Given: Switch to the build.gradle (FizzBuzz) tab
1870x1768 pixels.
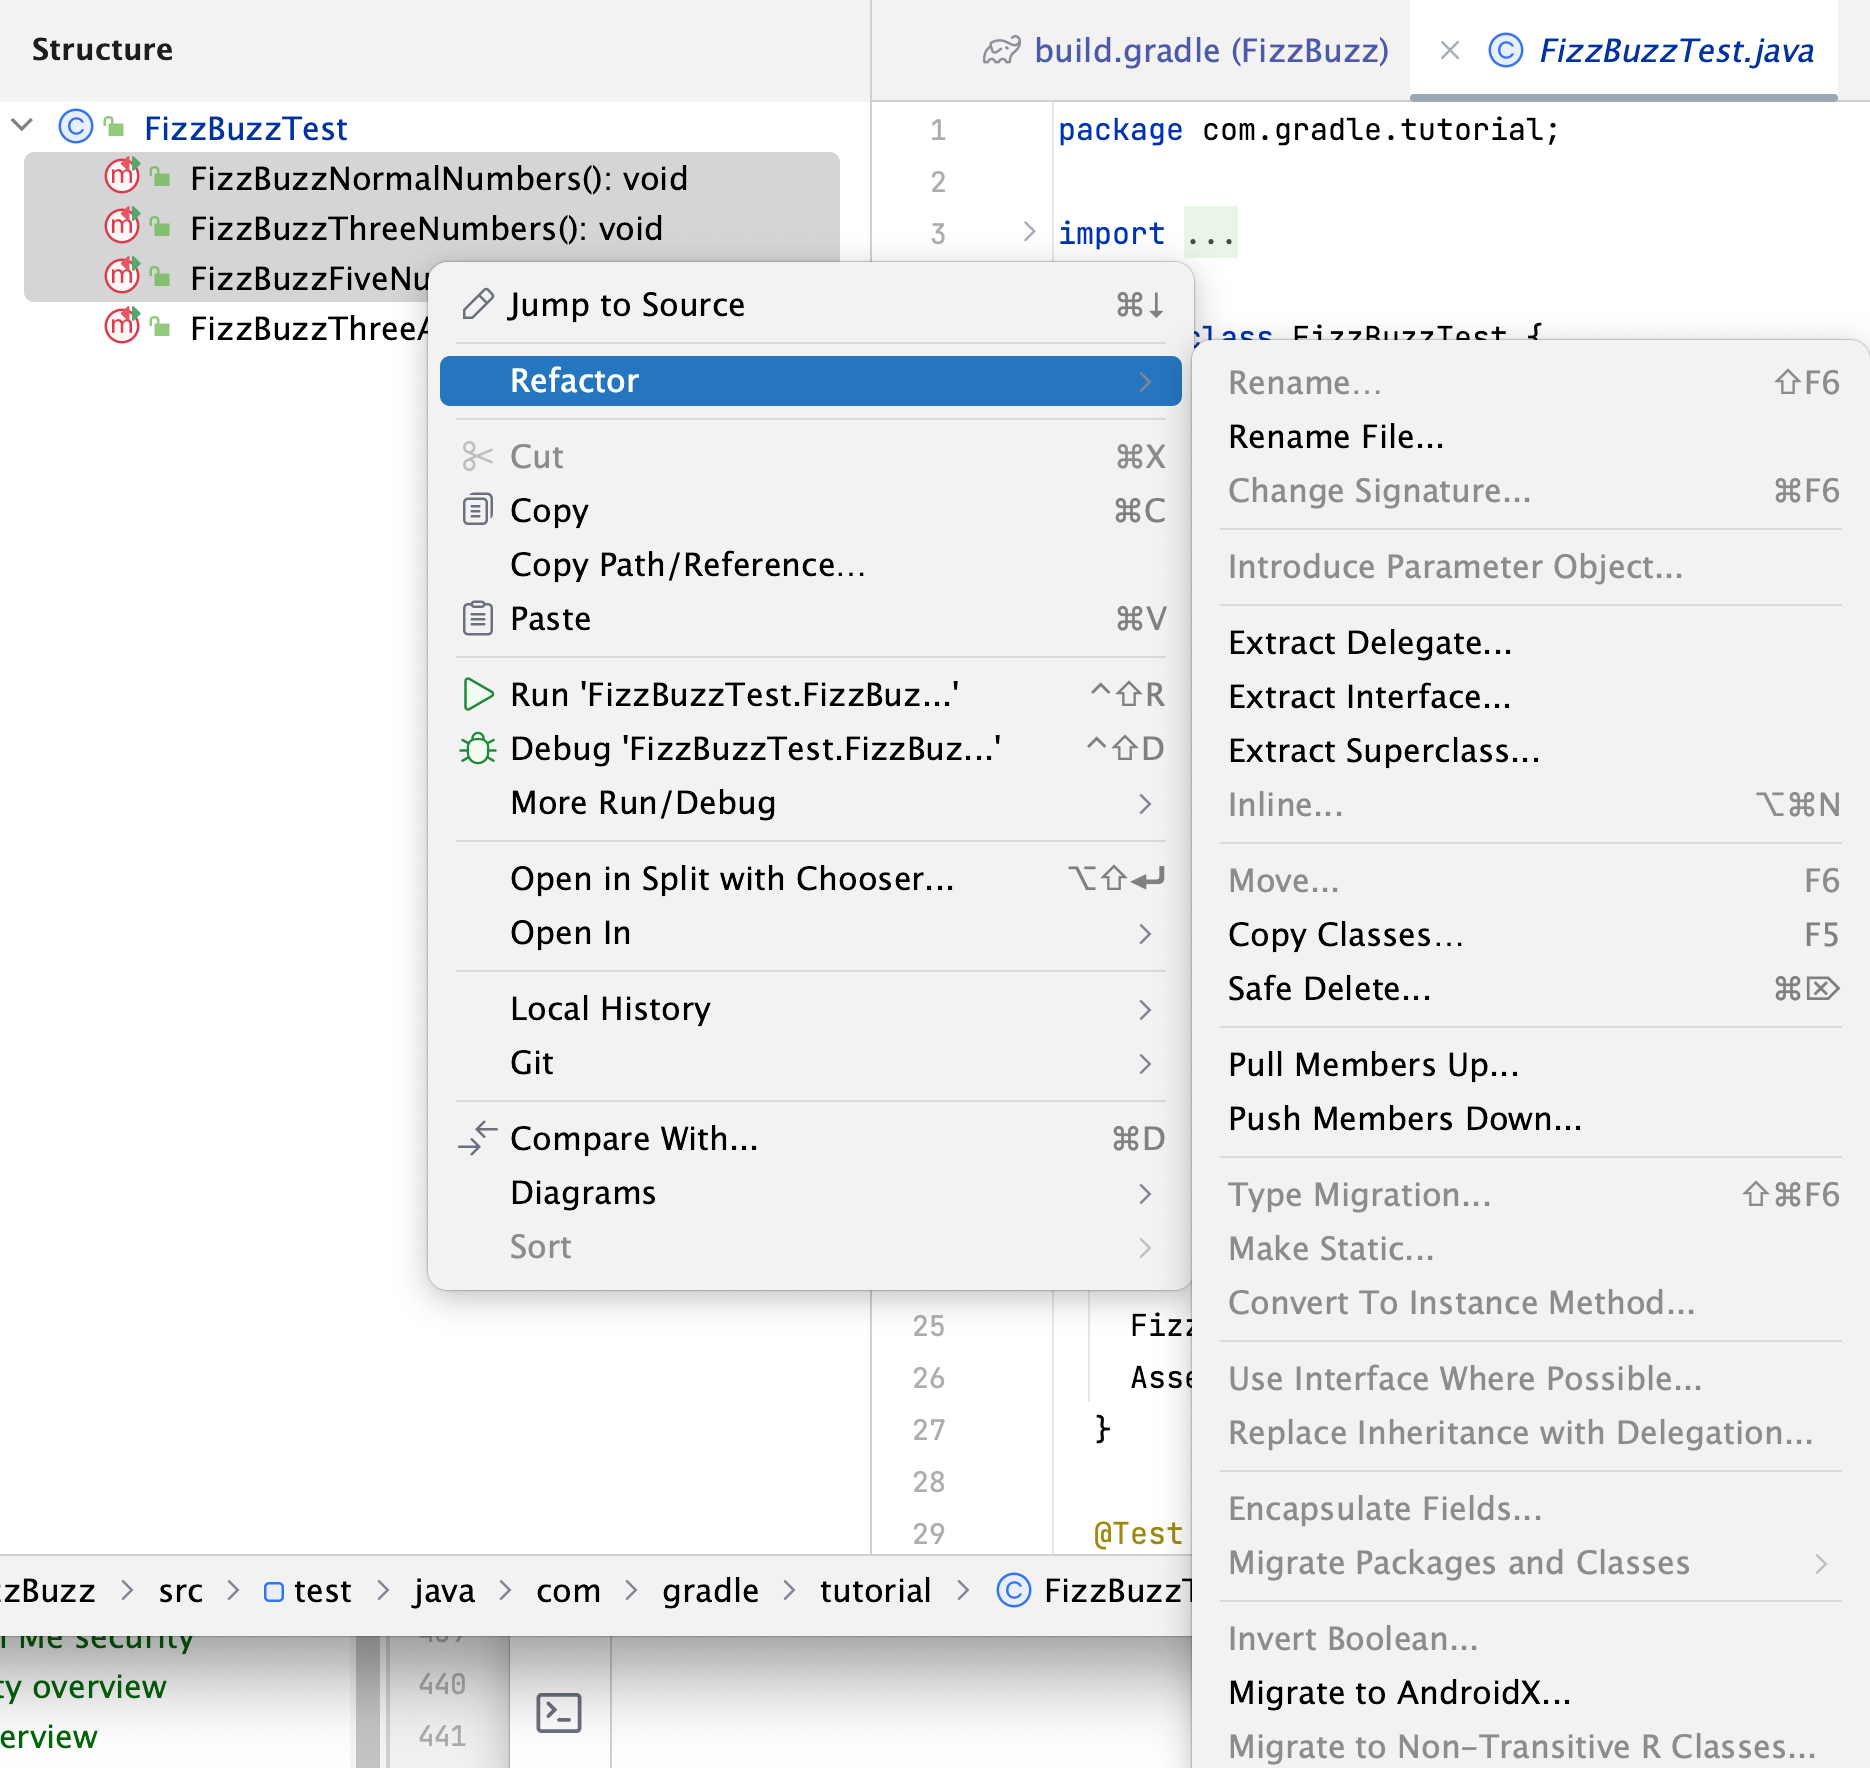Looking at the screenshot, I should pyautogui.click(x=1212, y=49).
